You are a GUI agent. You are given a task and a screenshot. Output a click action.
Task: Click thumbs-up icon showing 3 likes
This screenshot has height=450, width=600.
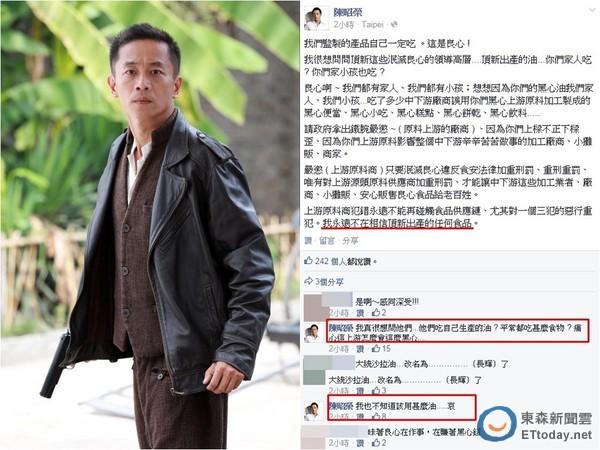click(376, 390)
